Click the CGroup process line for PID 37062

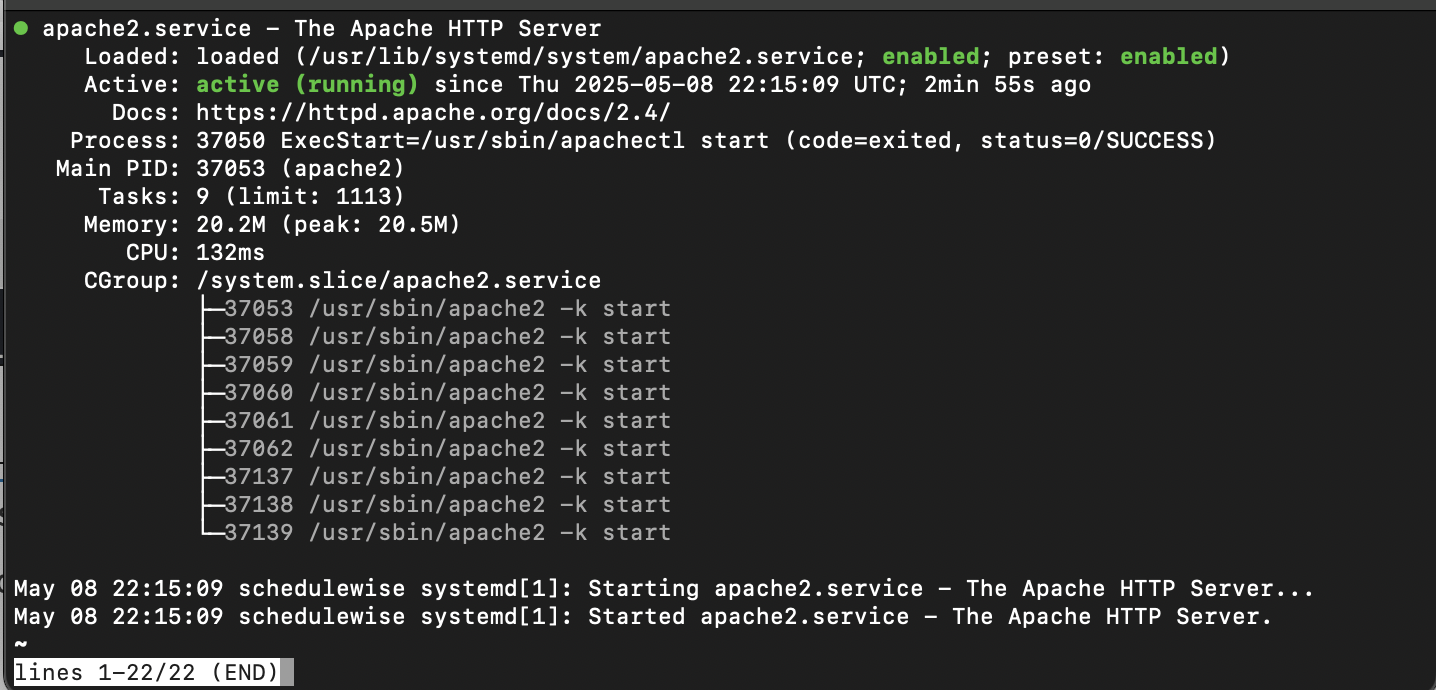tap(447, 449)
